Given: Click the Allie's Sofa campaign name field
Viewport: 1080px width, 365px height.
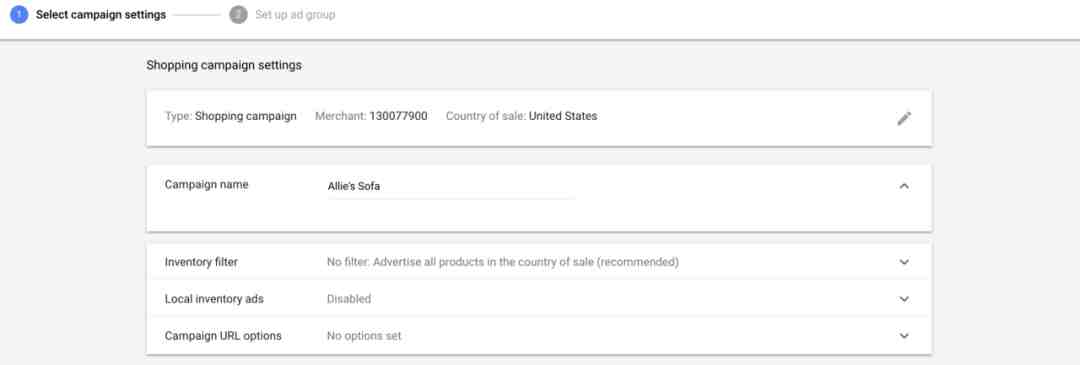Looking at the screenshot, I should (x=450, y=187).
